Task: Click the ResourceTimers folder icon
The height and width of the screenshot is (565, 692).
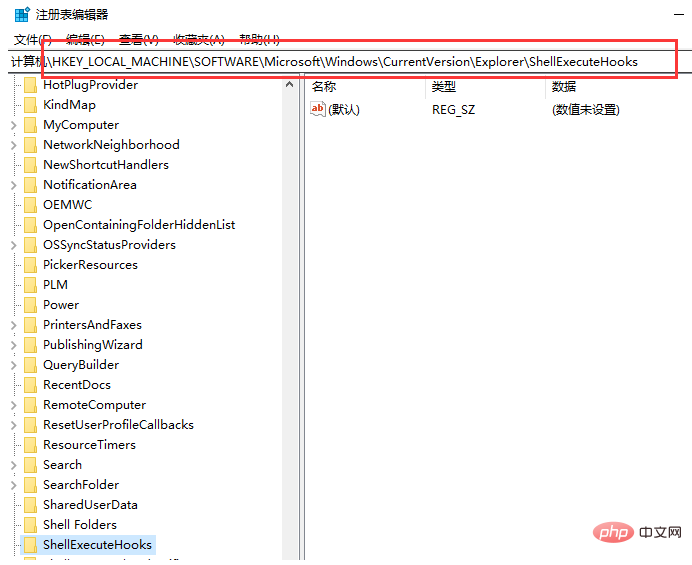Action: 30,445
